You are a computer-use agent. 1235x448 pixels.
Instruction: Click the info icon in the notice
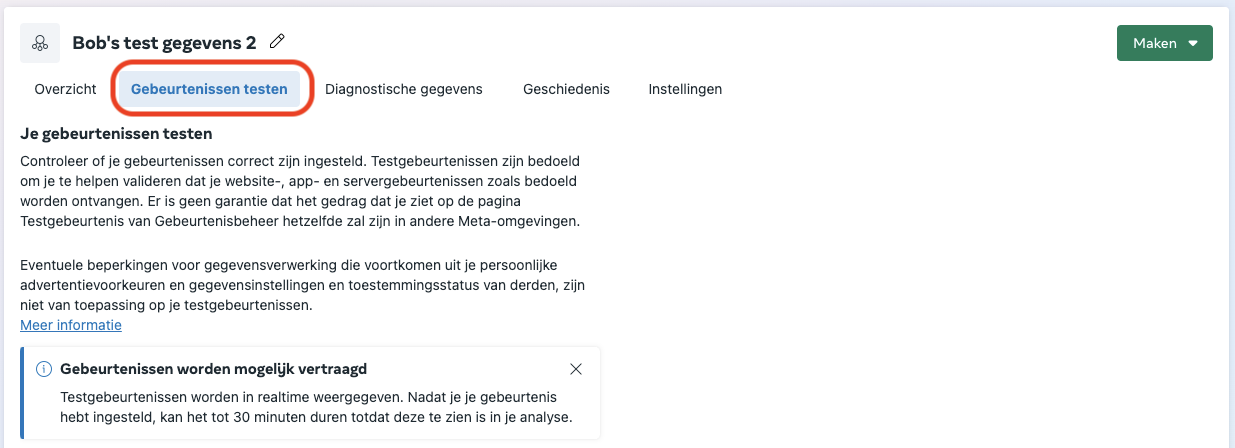[44, 369]
